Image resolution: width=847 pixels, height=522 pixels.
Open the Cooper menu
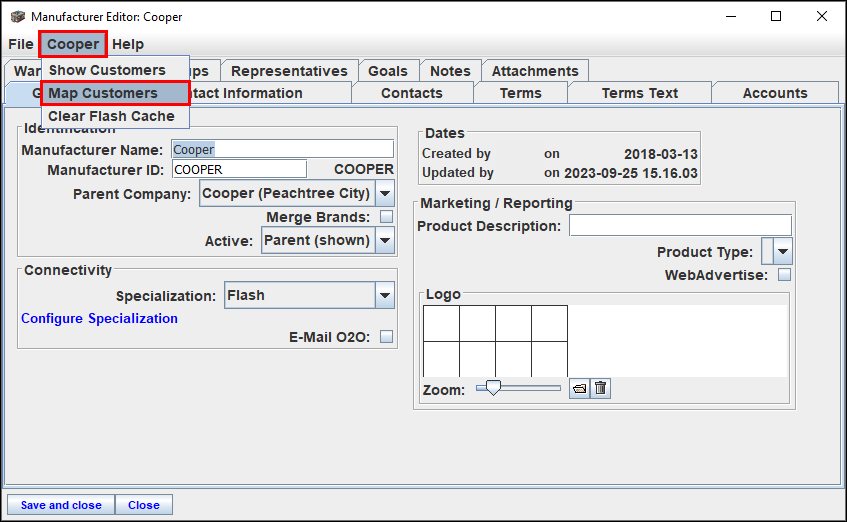click(73, 44)
